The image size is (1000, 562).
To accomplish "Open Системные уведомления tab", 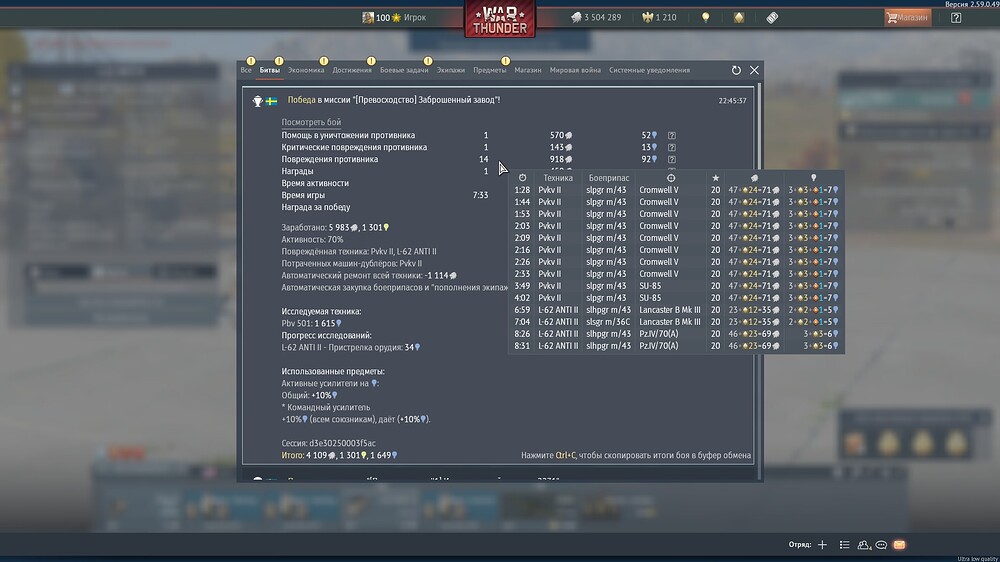I will (649, 70).
